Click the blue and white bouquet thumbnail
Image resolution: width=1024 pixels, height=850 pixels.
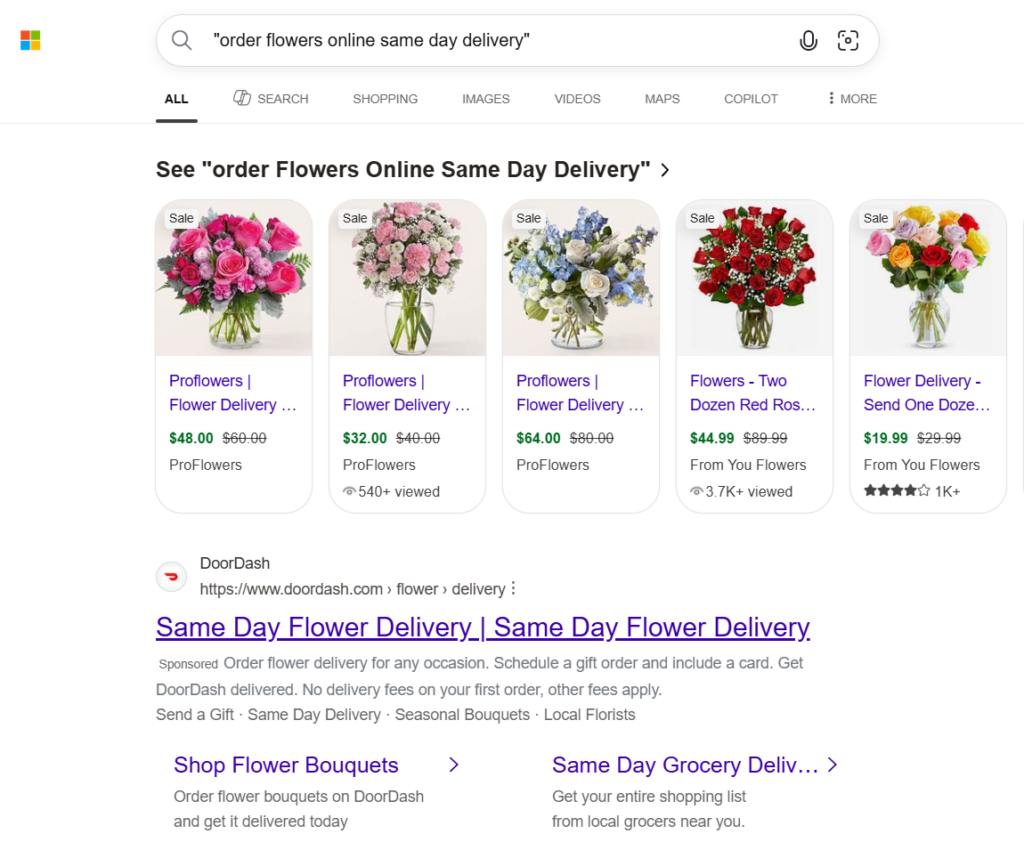pos(581,278)
